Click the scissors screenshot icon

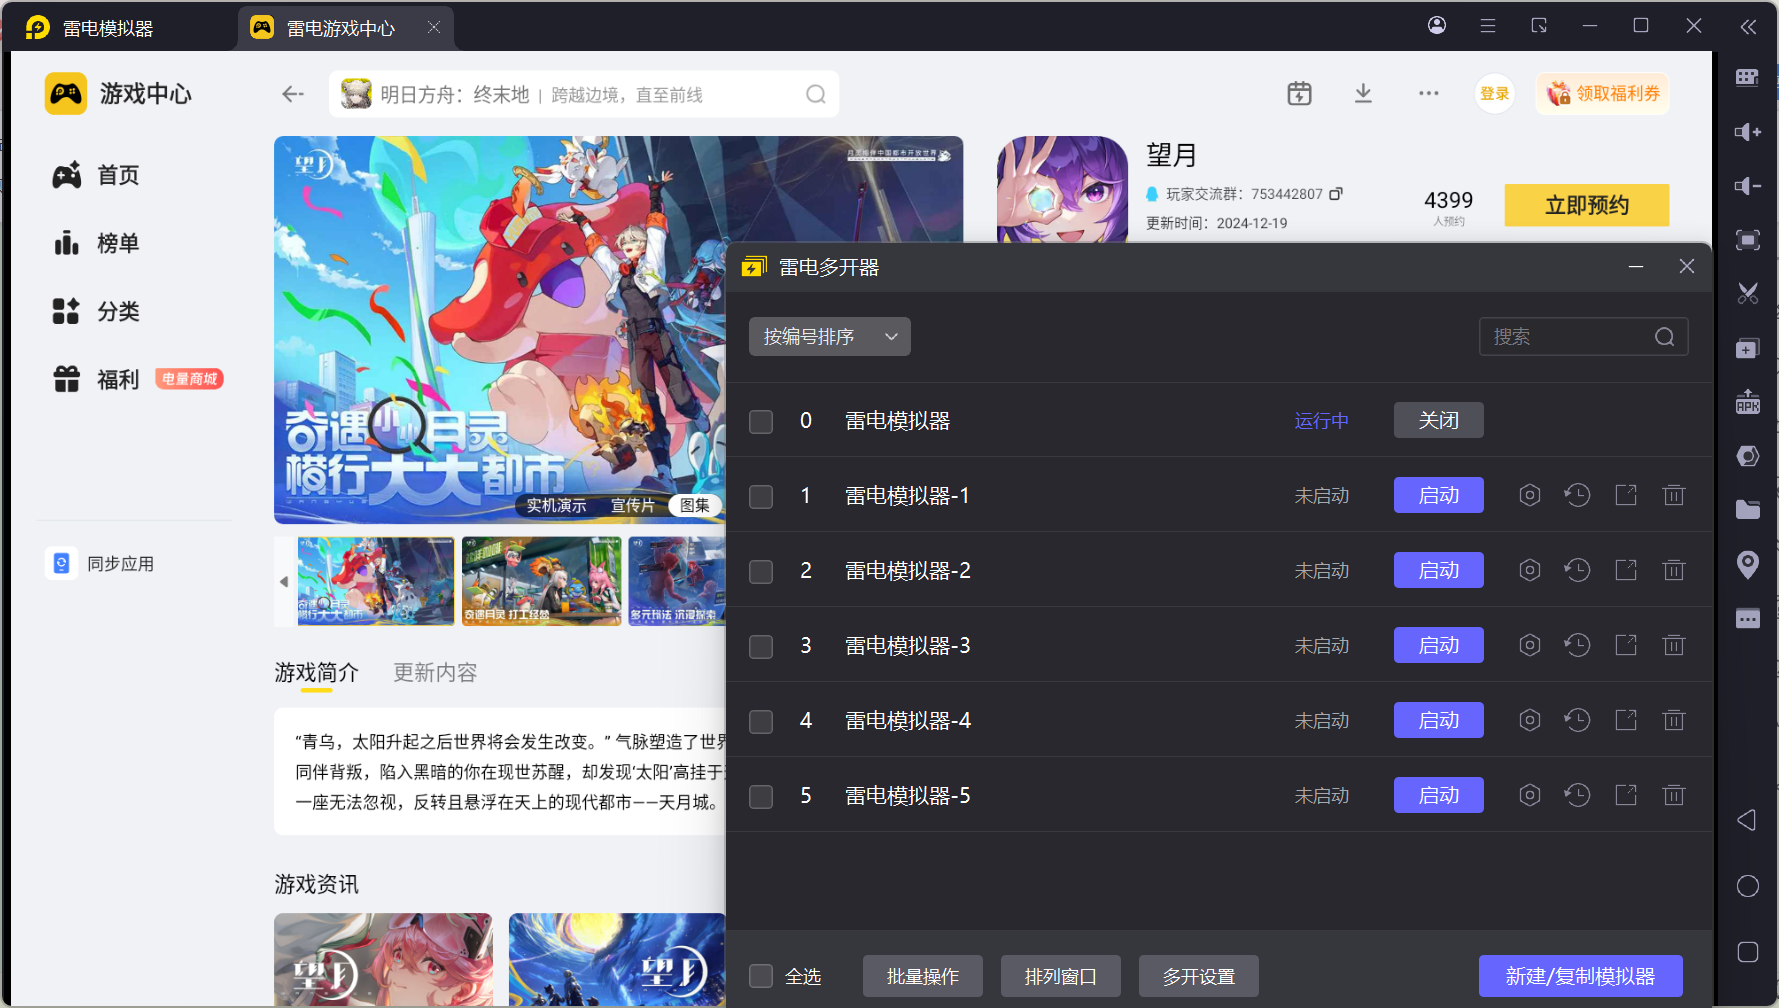click(1747, 294)
